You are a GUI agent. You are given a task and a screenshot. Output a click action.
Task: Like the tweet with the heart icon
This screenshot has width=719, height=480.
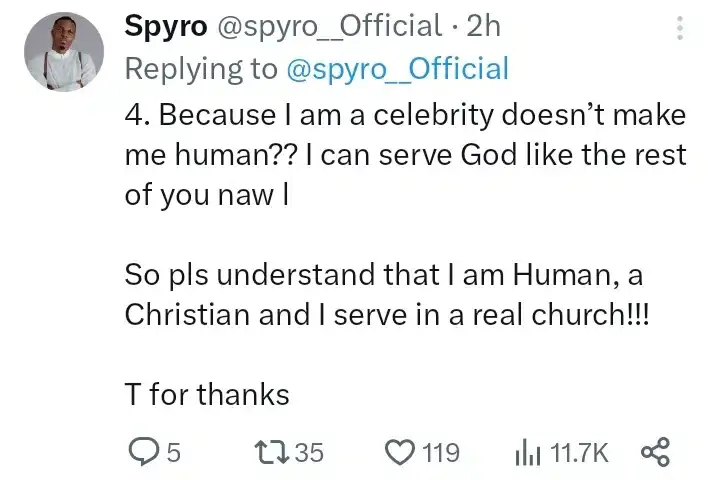pyautogui.click(x=397, y=452)
